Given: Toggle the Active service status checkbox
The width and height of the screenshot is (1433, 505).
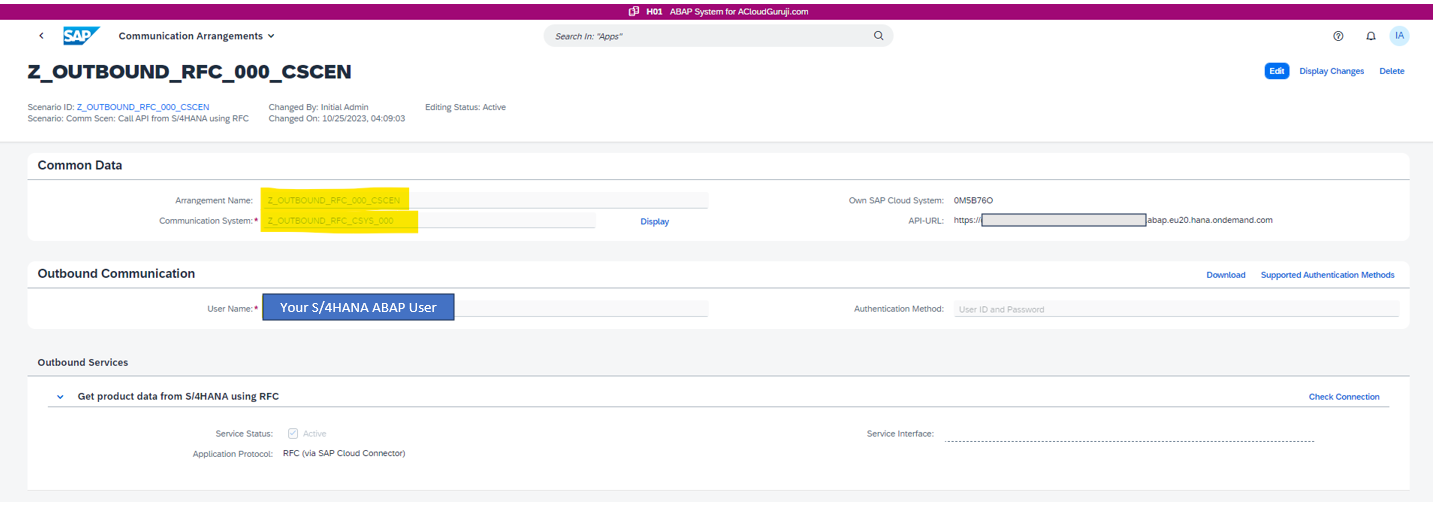Looking at the screenshot, I should [x=293, y=433].
